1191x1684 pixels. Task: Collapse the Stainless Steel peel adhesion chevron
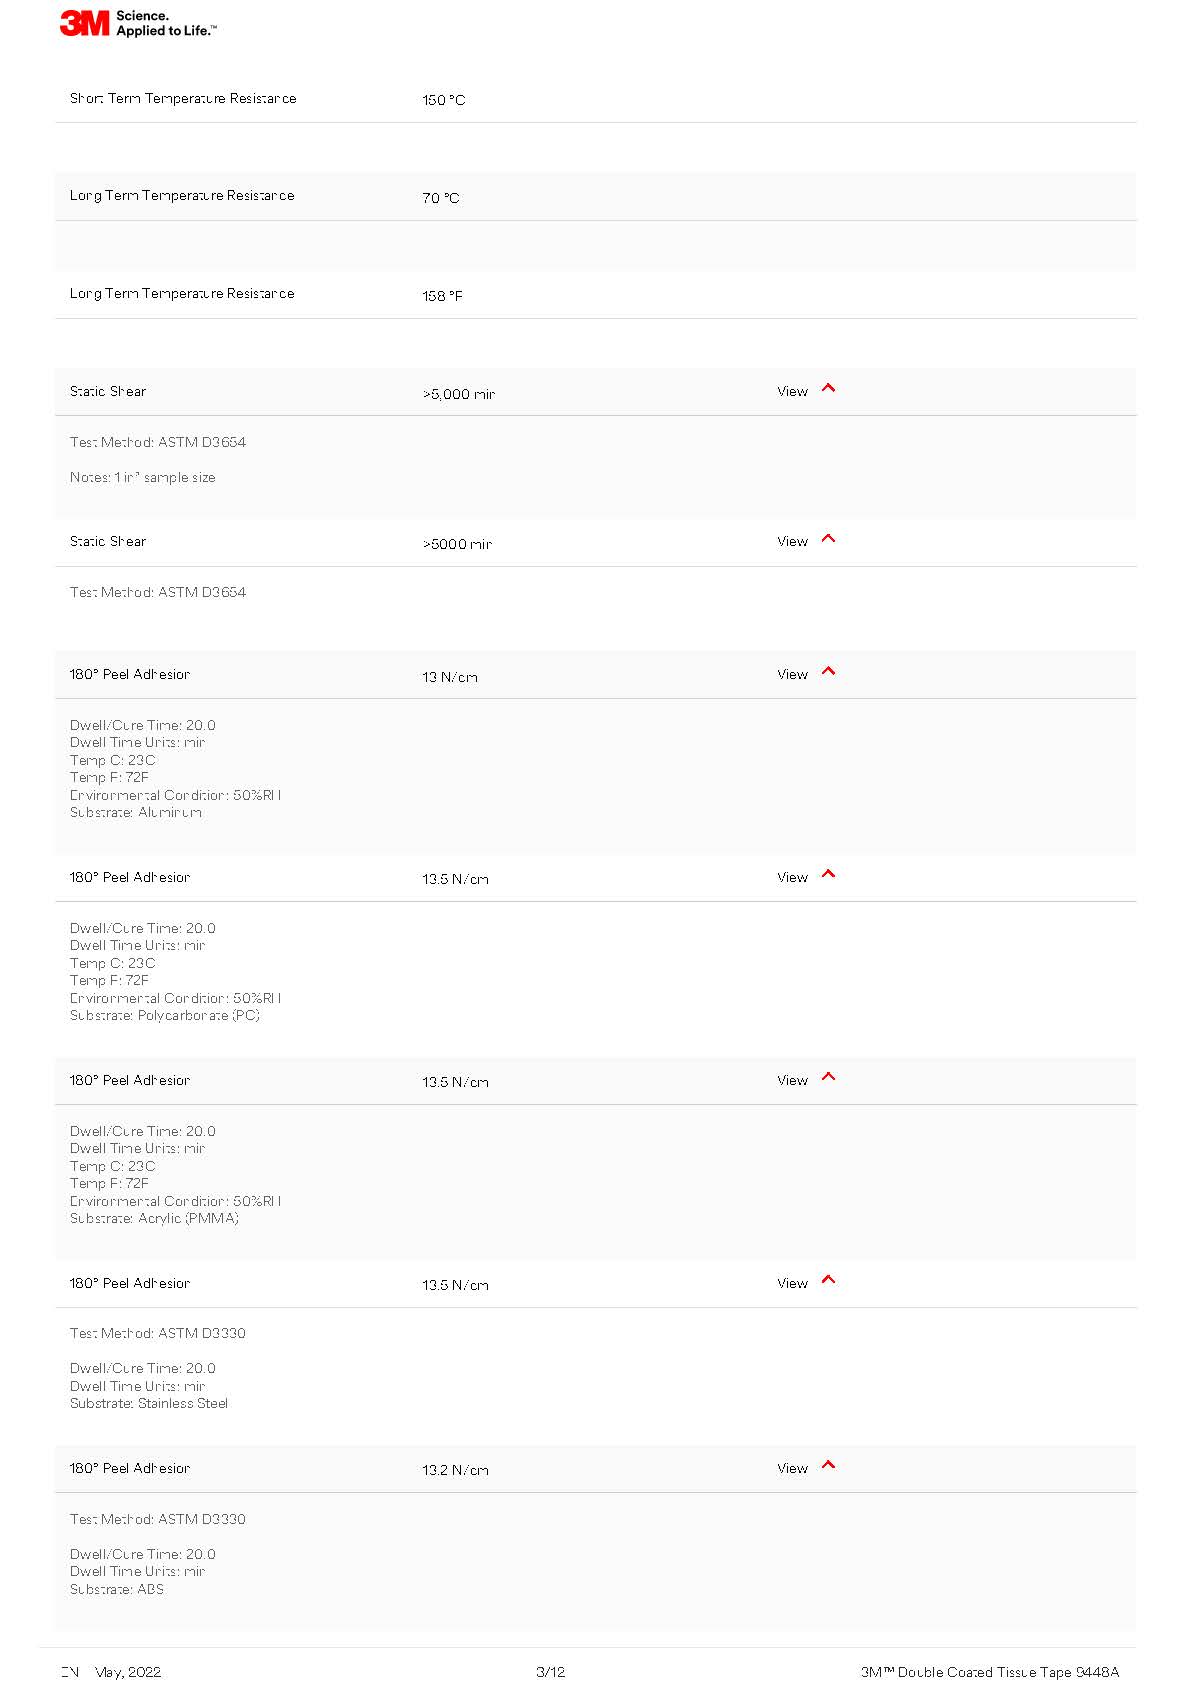[x=828, y=1280]
